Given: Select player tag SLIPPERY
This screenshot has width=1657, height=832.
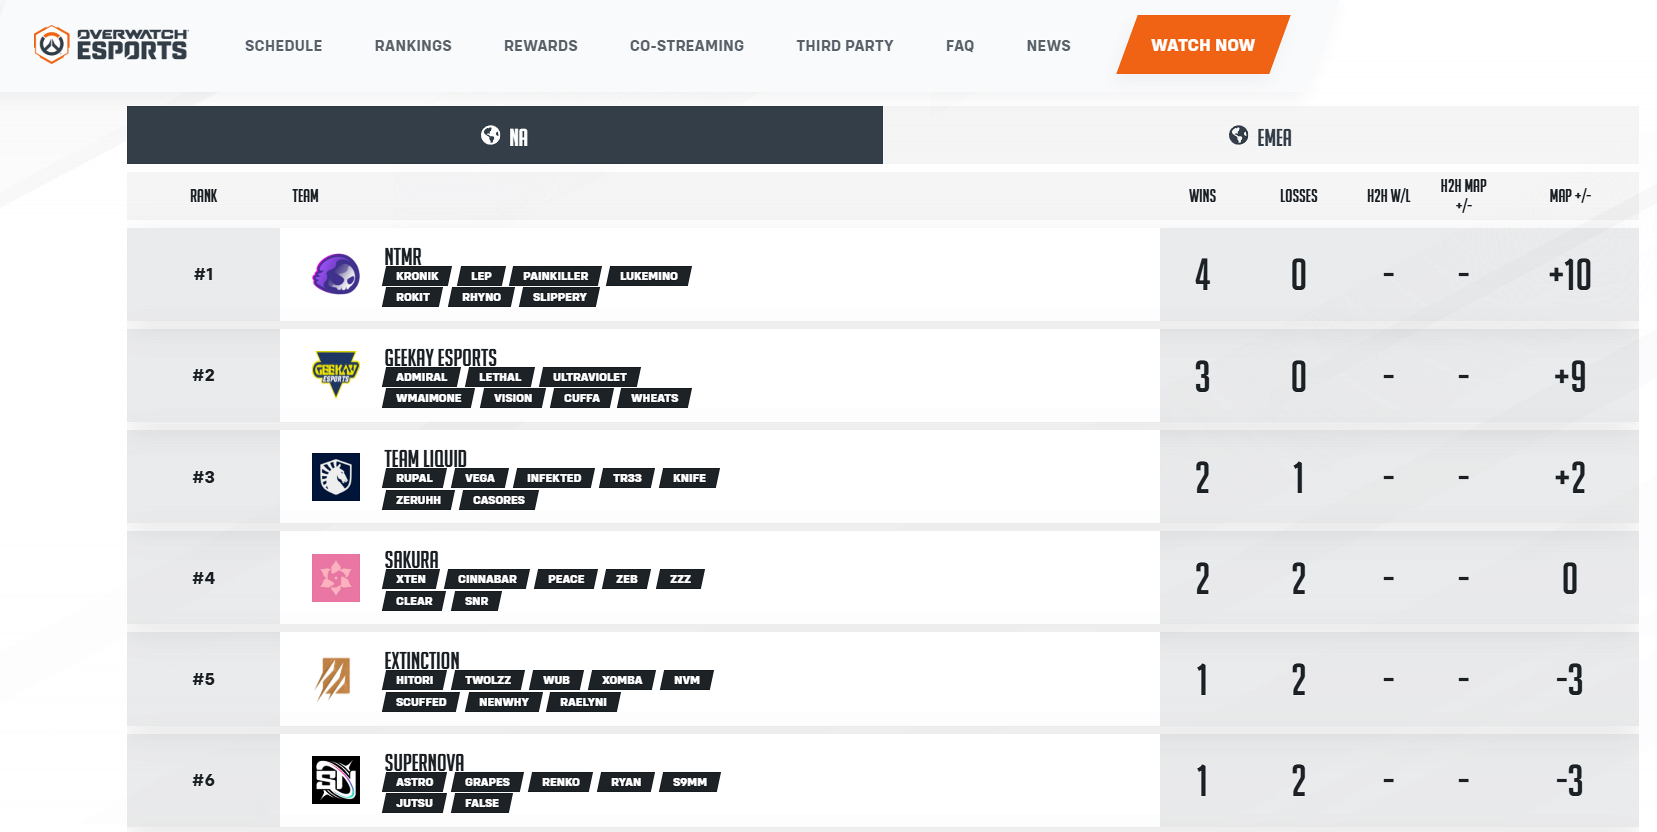Looking at the screenshot, I should pos(559,297).
